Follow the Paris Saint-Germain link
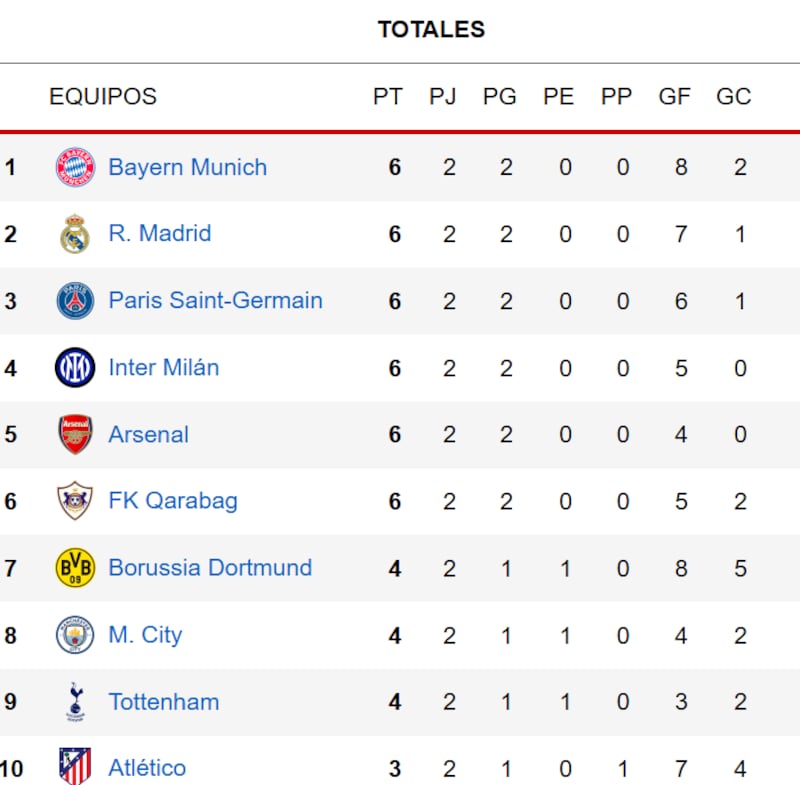800x785 pixels. point(215,301)
